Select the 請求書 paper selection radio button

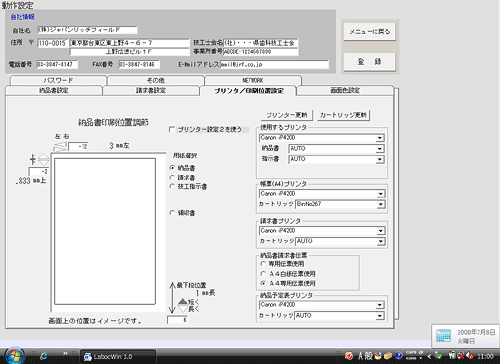172,177
